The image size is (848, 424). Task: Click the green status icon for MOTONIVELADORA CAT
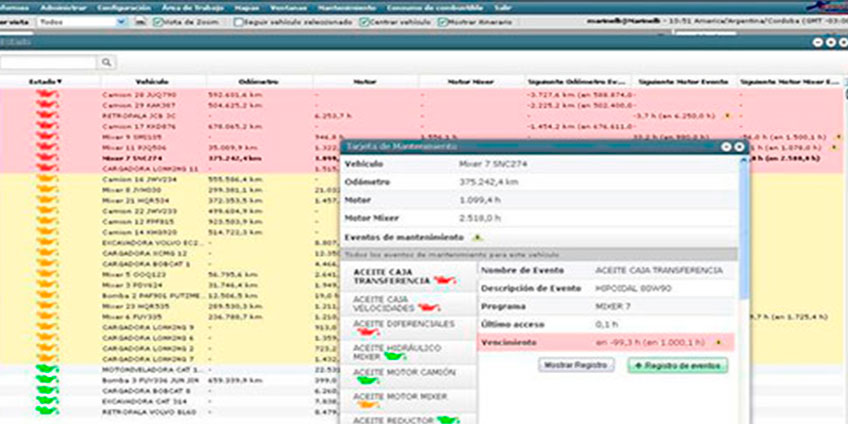pos(45,369)
